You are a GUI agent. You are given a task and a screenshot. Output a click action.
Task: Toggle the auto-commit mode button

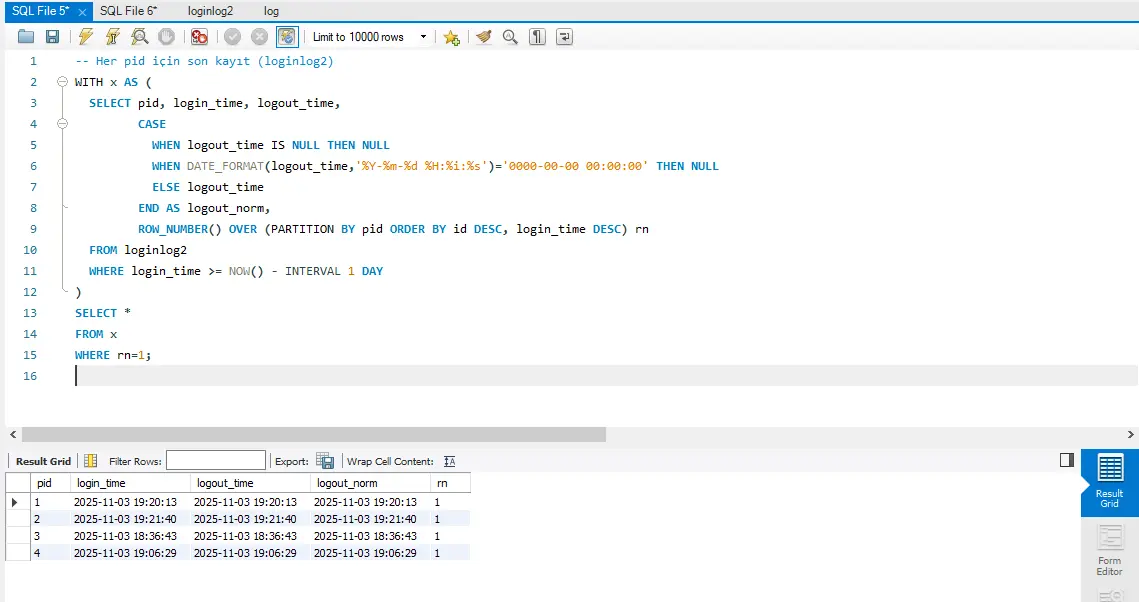pos(287,37)
